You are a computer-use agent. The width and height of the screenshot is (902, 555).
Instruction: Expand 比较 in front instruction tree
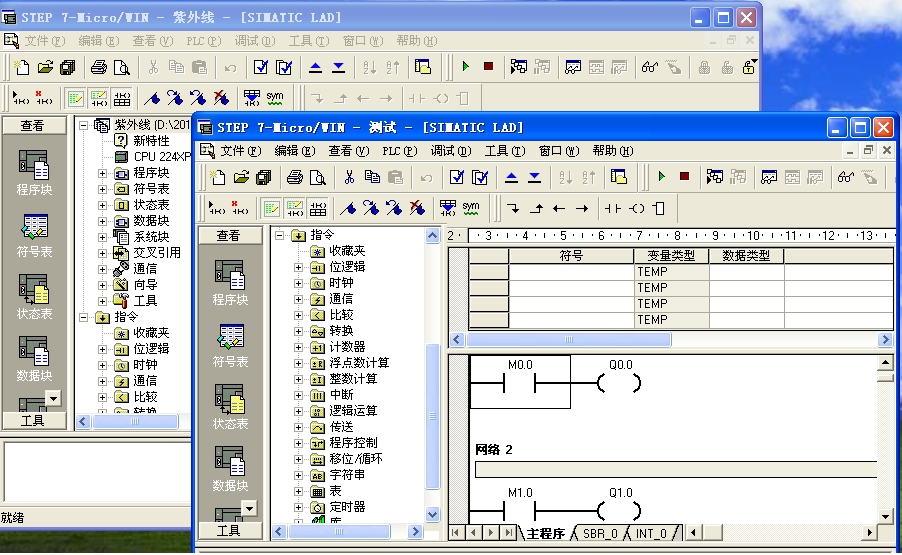click(298, 315)
